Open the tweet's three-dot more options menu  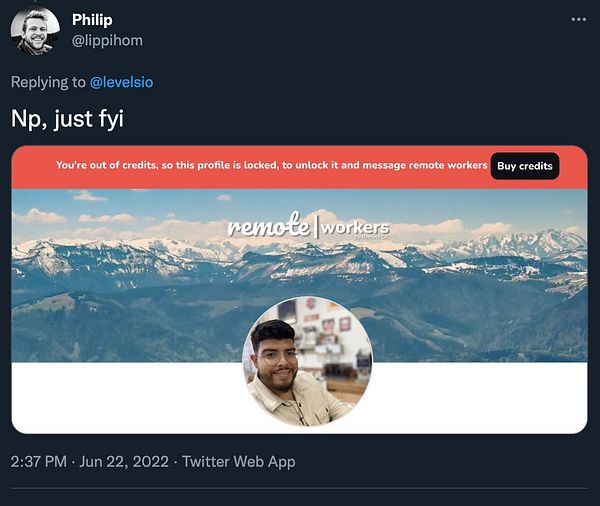coord(578,19)
